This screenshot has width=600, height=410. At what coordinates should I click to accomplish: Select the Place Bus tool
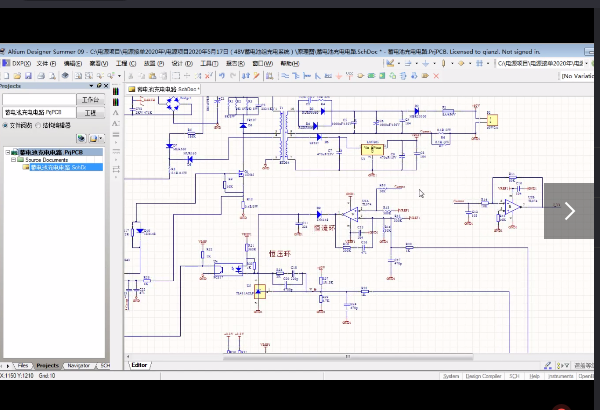point(296,76)
